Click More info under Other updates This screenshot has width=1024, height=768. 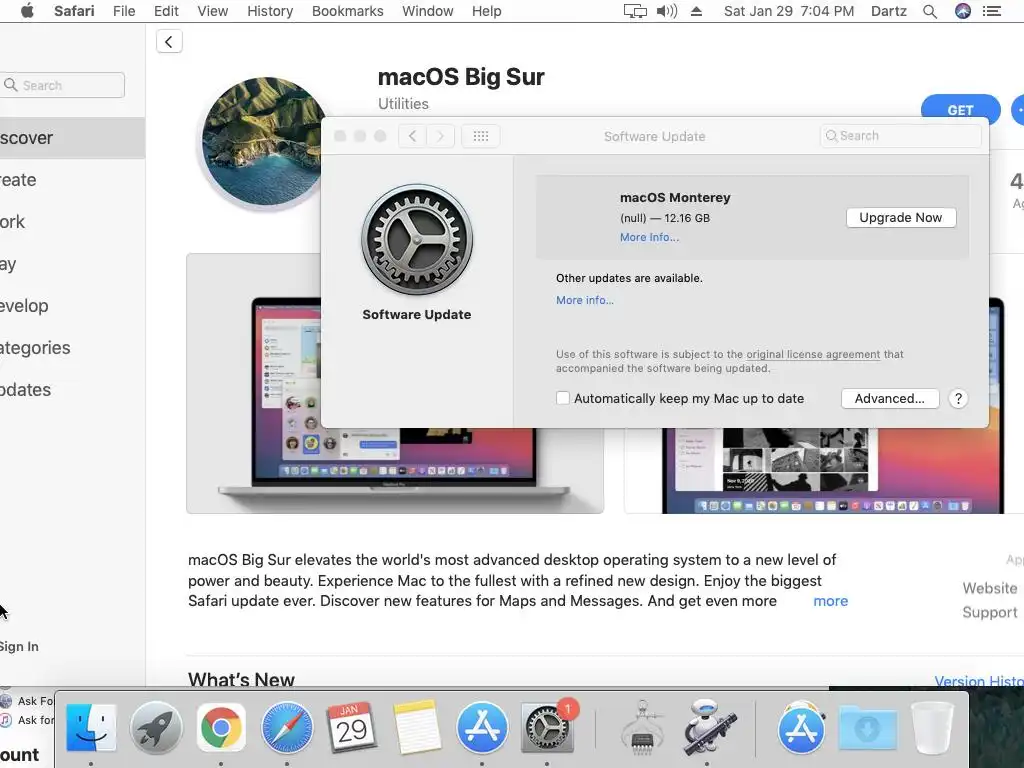click(x=584, y=300)
